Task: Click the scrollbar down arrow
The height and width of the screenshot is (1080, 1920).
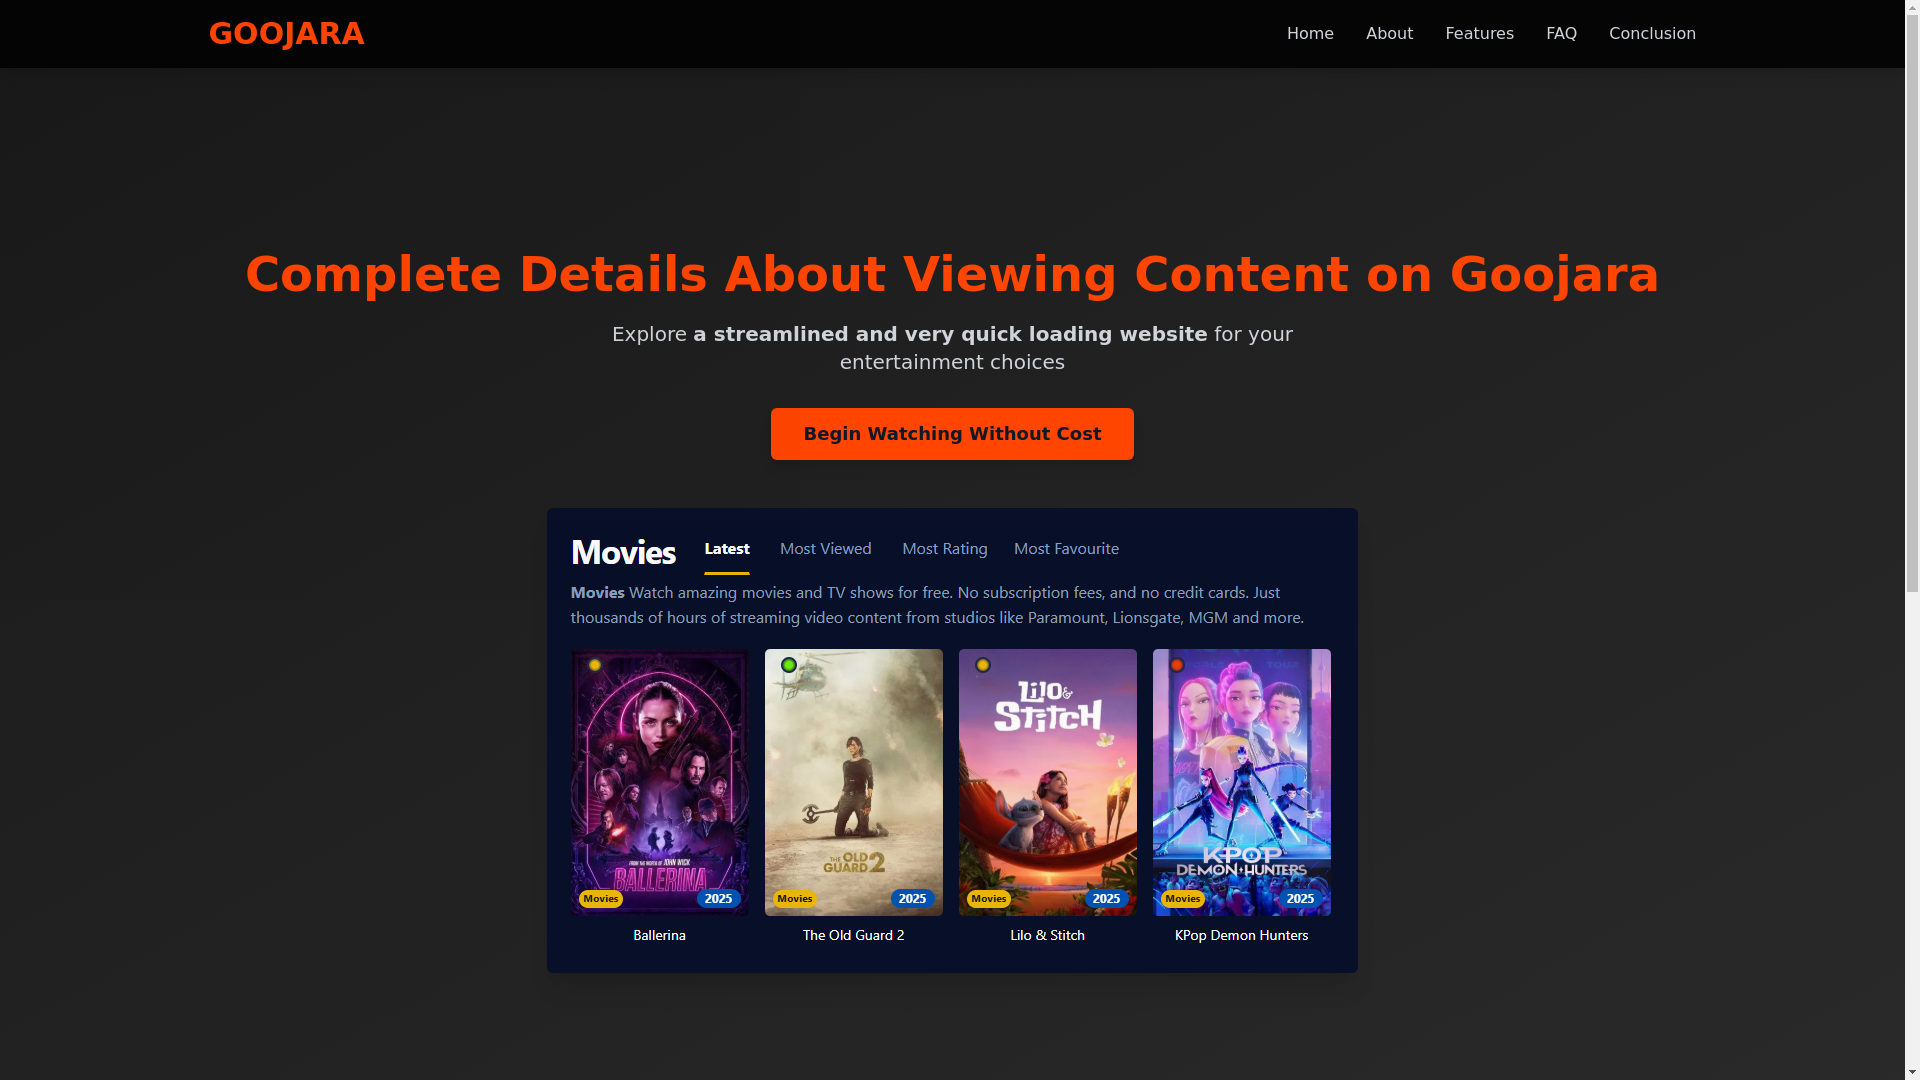Action: click(x=1912, y=1072)
